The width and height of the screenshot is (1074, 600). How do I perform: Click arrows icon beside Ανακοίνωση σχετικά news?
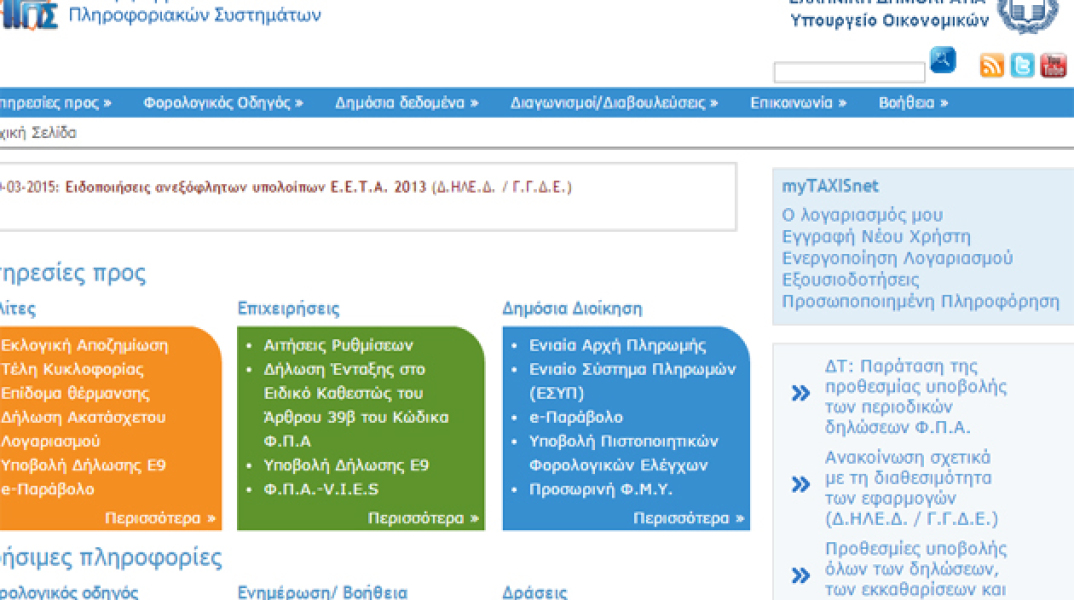pos(800,485)
